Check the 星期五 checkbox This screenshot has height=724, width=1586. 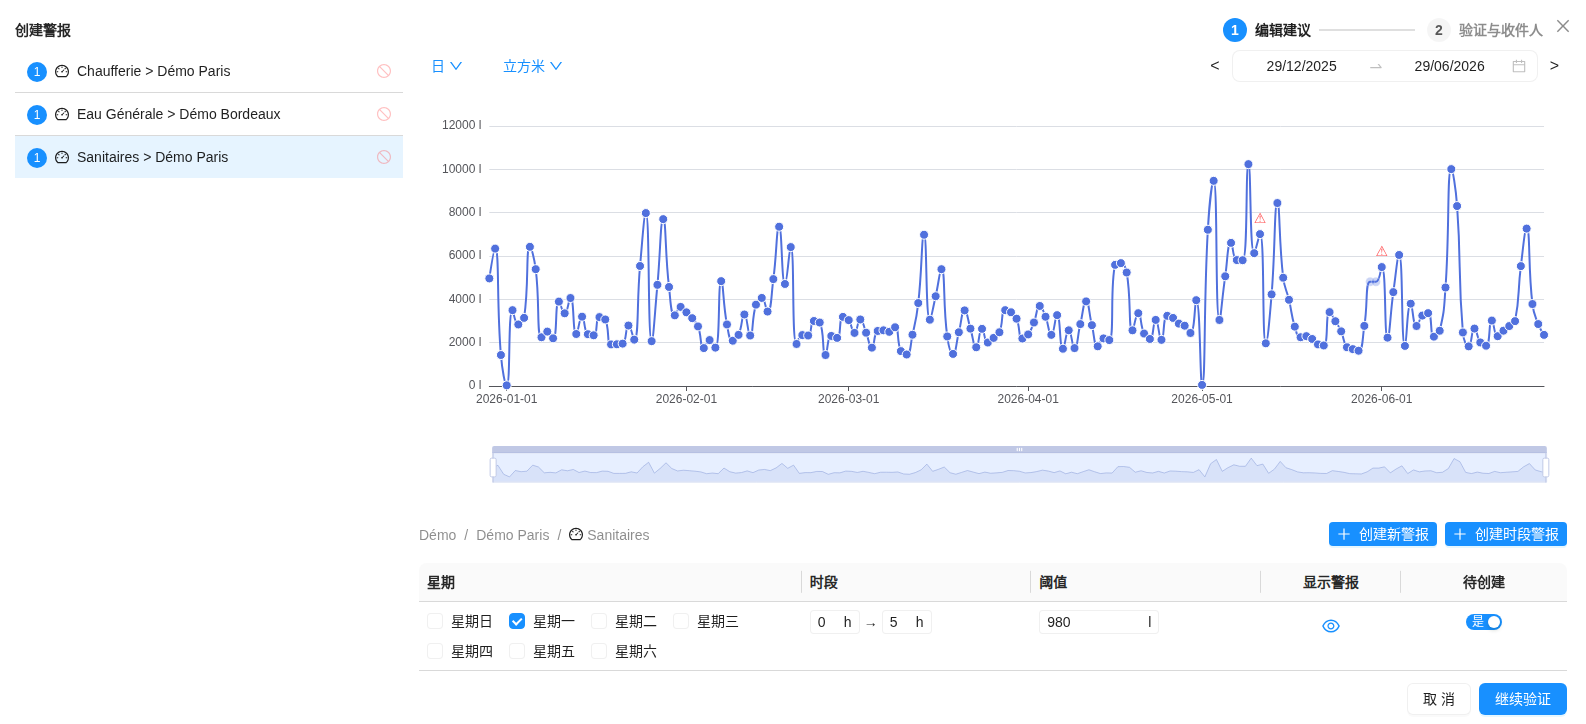coord(517,651)
